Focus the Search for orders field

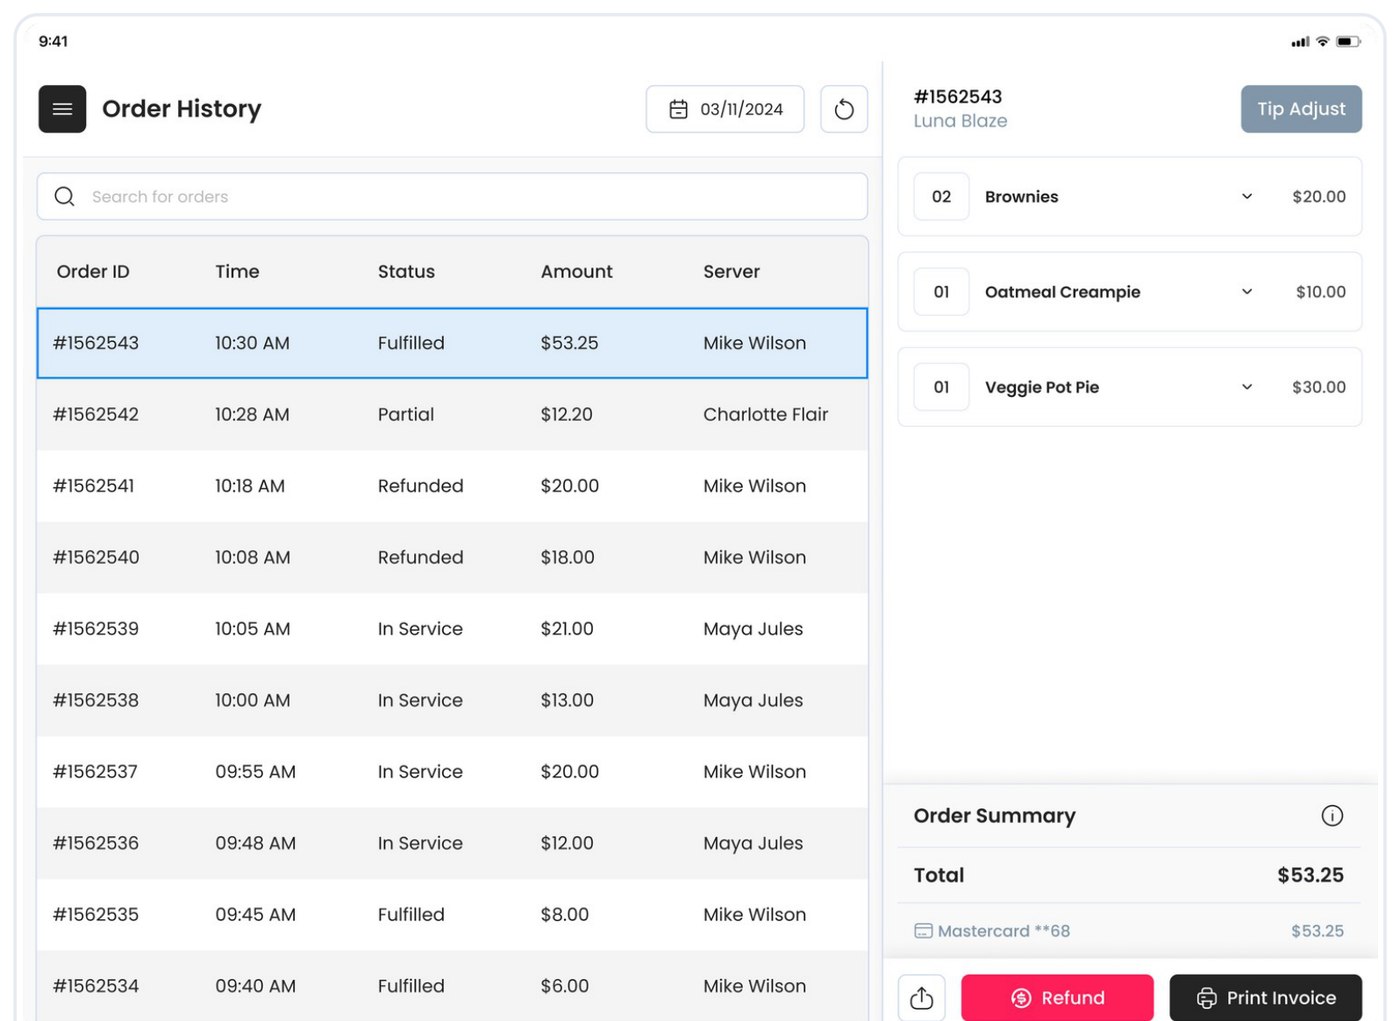tap(452, 196)
